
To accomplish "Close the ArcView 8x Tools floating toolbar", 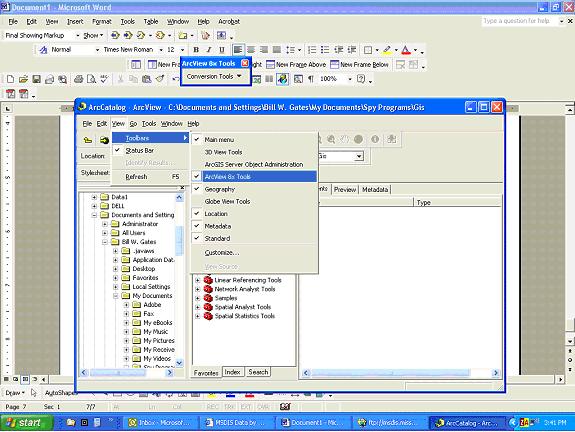I will pyautogui.click(x=245, y=63).
